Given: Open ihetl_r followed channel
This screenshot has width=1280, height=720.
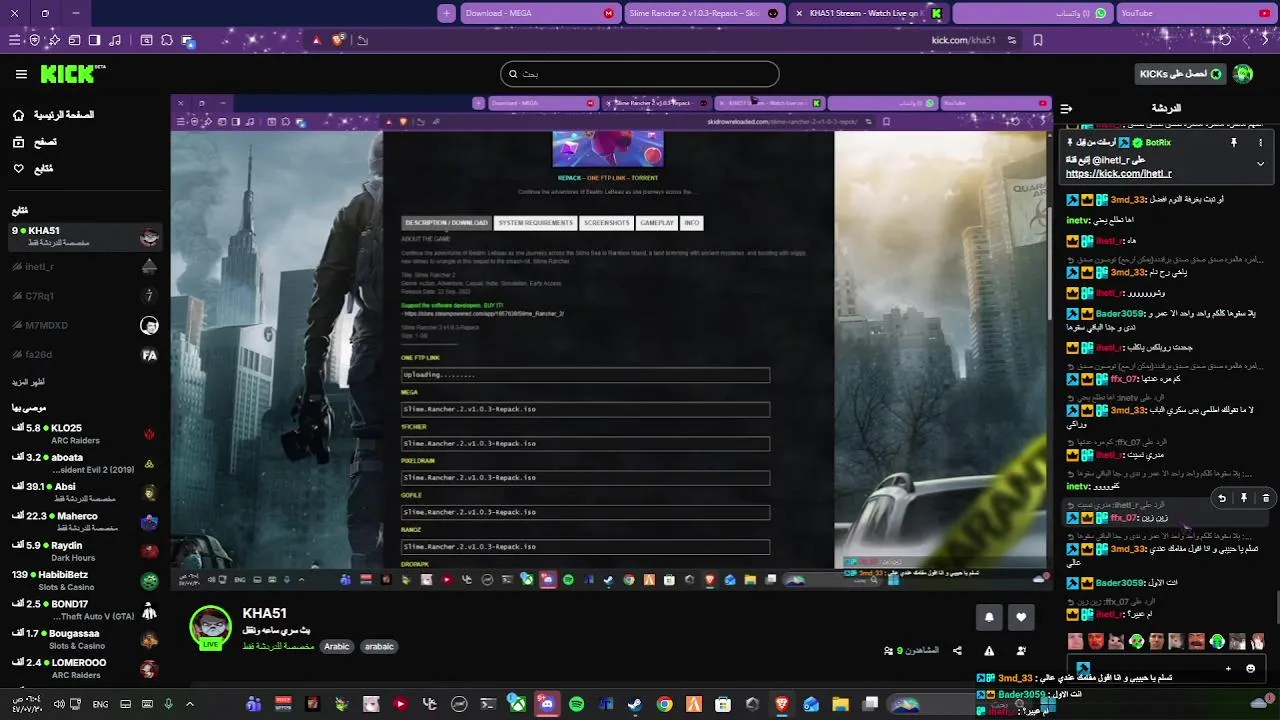Looking at the screenshot, I should (85, 267).
